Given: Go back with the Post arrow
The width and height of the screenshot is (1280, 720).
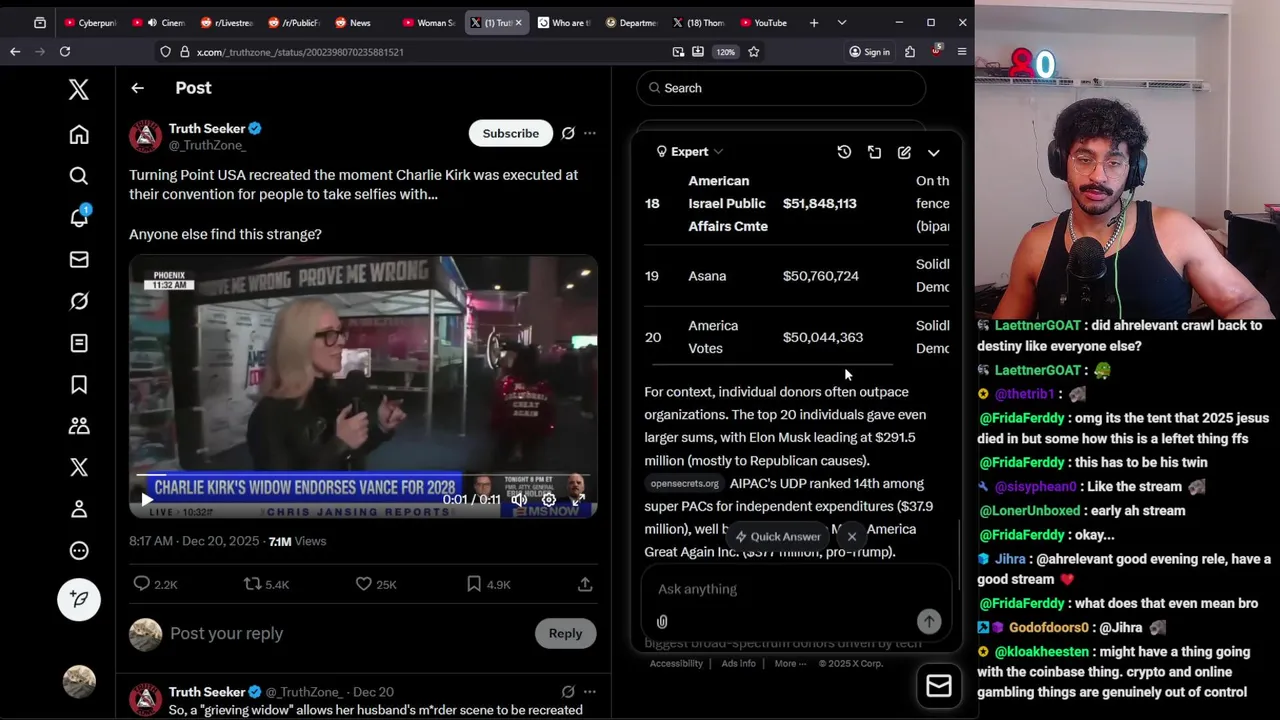Looking at the screenshot, I should click(137, 88).
